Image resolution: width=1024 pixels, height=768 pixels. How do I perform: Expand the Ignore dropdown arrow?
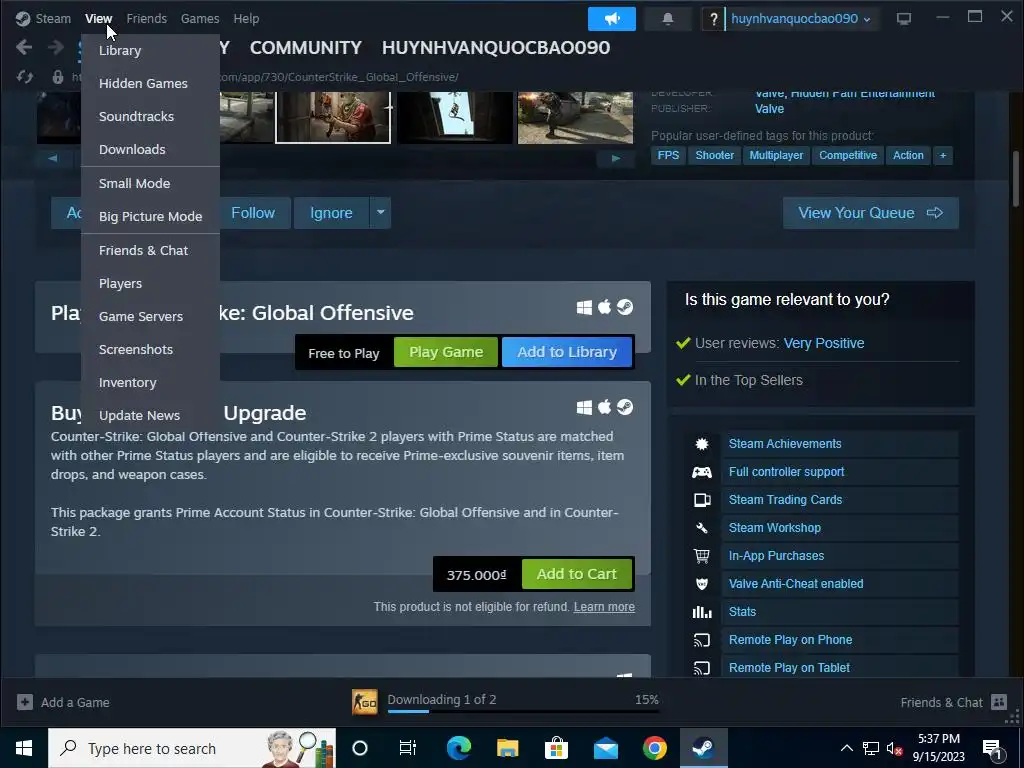380,212
